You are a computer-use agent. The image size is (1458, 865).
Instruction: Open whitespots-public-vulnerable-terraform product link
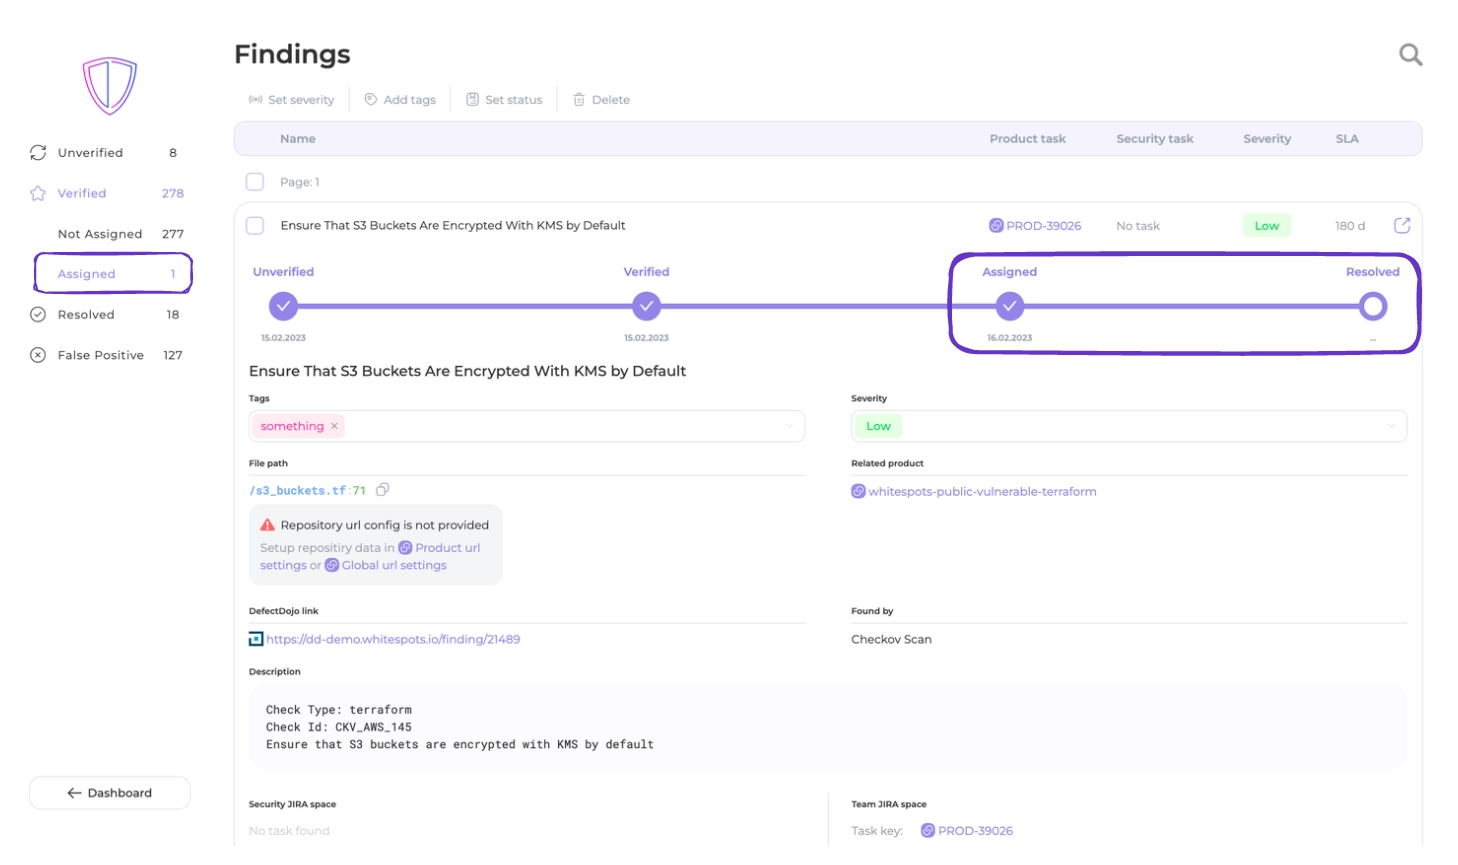[x=981, y=492]
